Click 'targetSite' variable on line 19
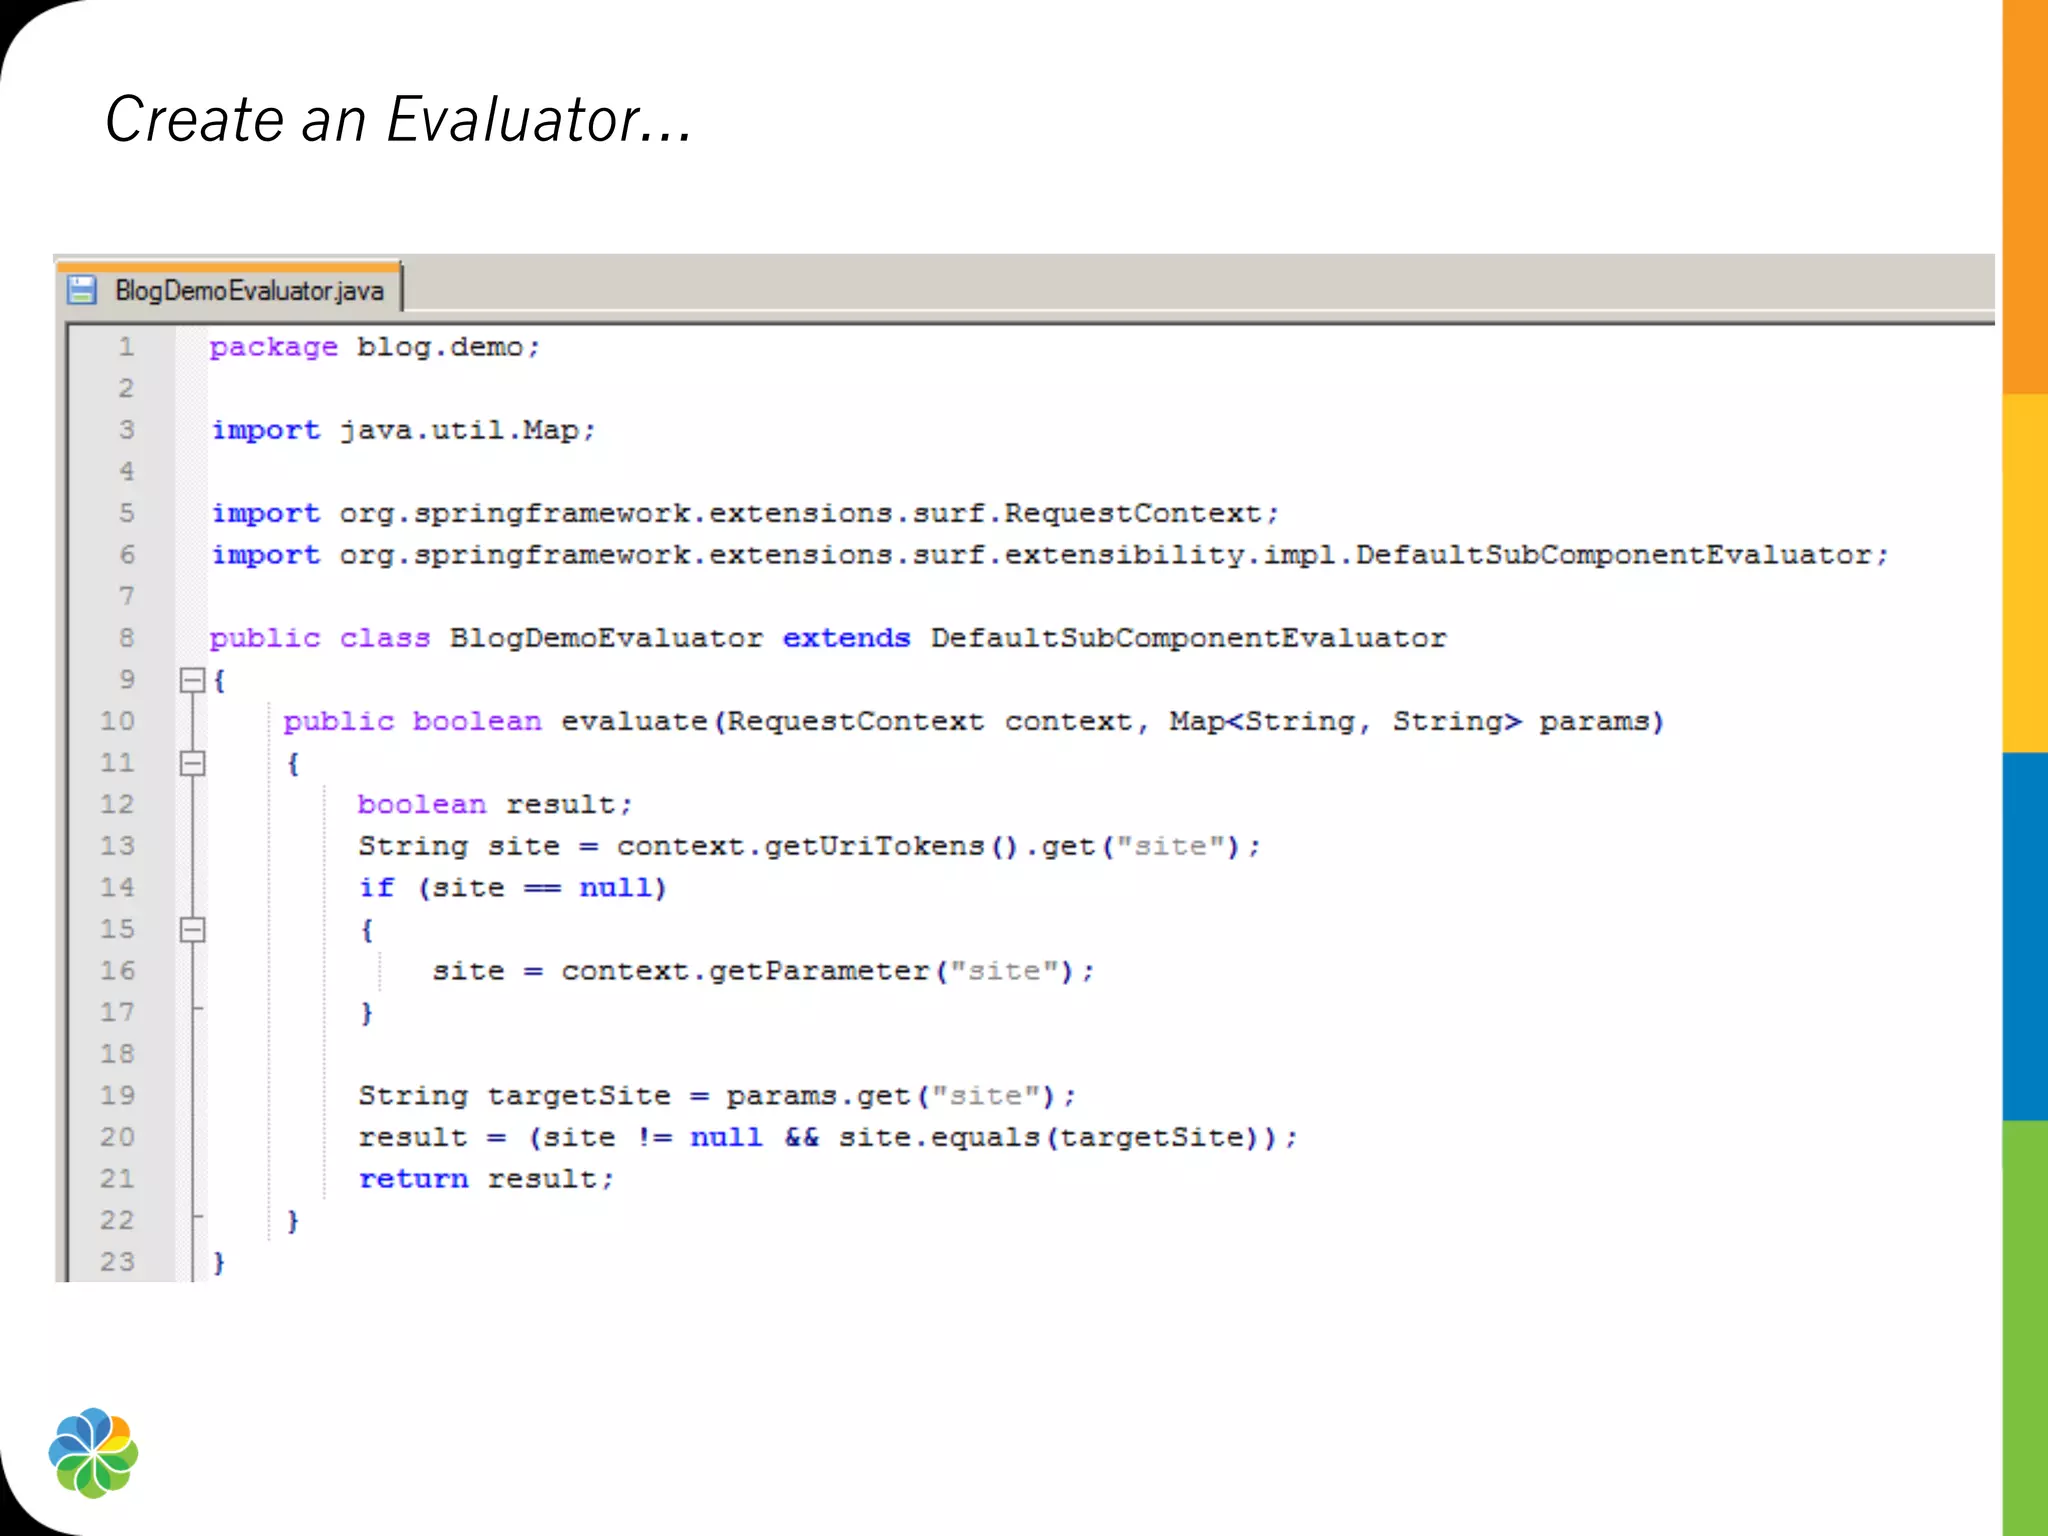This screenshot has height=1536, width=2048. [579, 1096]
